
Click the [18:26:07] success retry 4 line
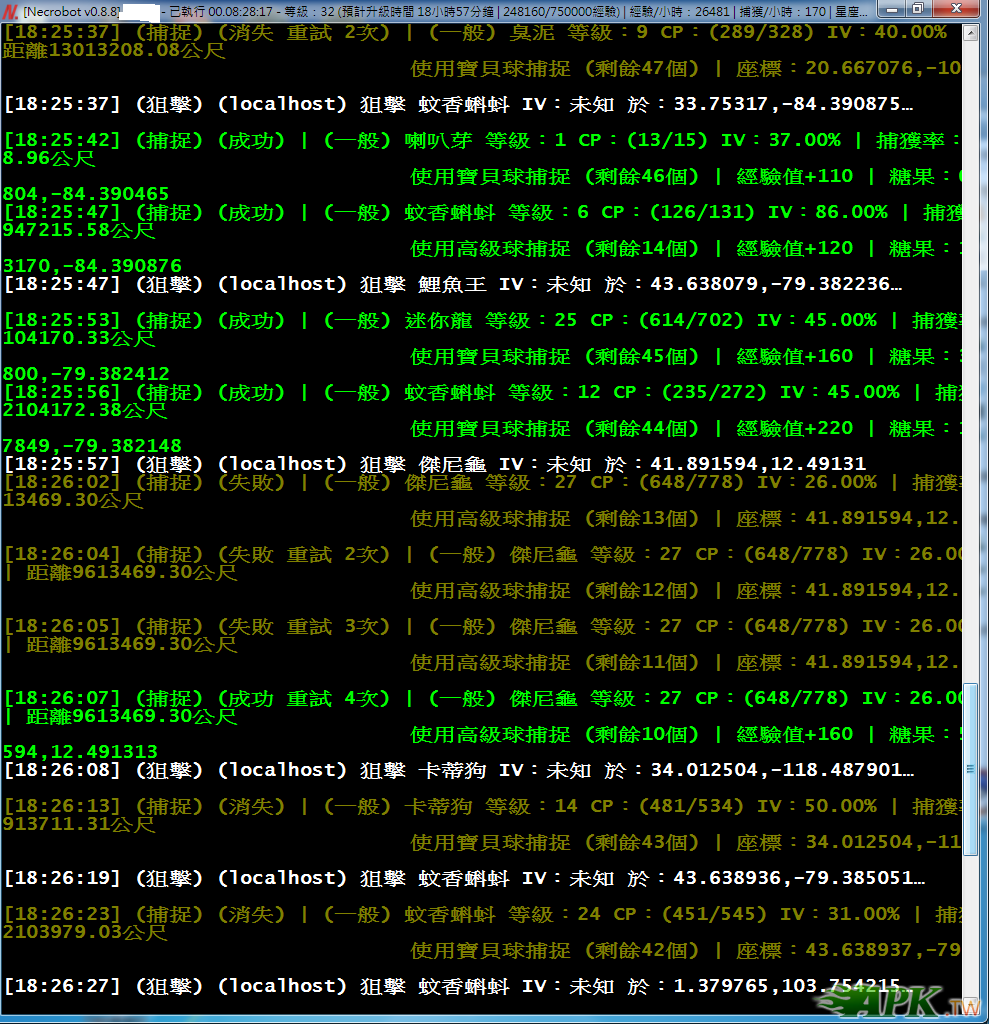pyautogui.click(x=482, y=697)
